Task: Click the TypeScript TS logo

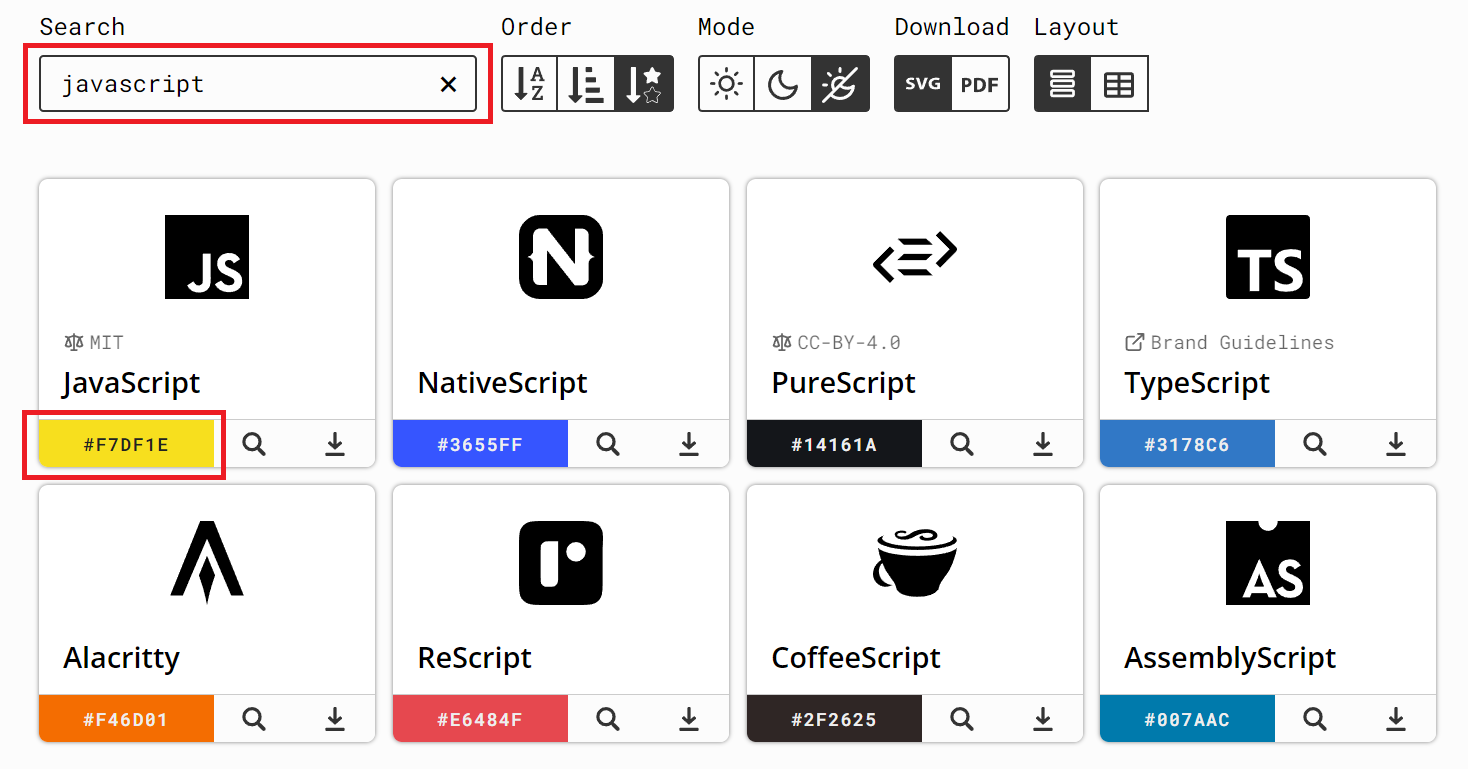Action: (1268, 257)
